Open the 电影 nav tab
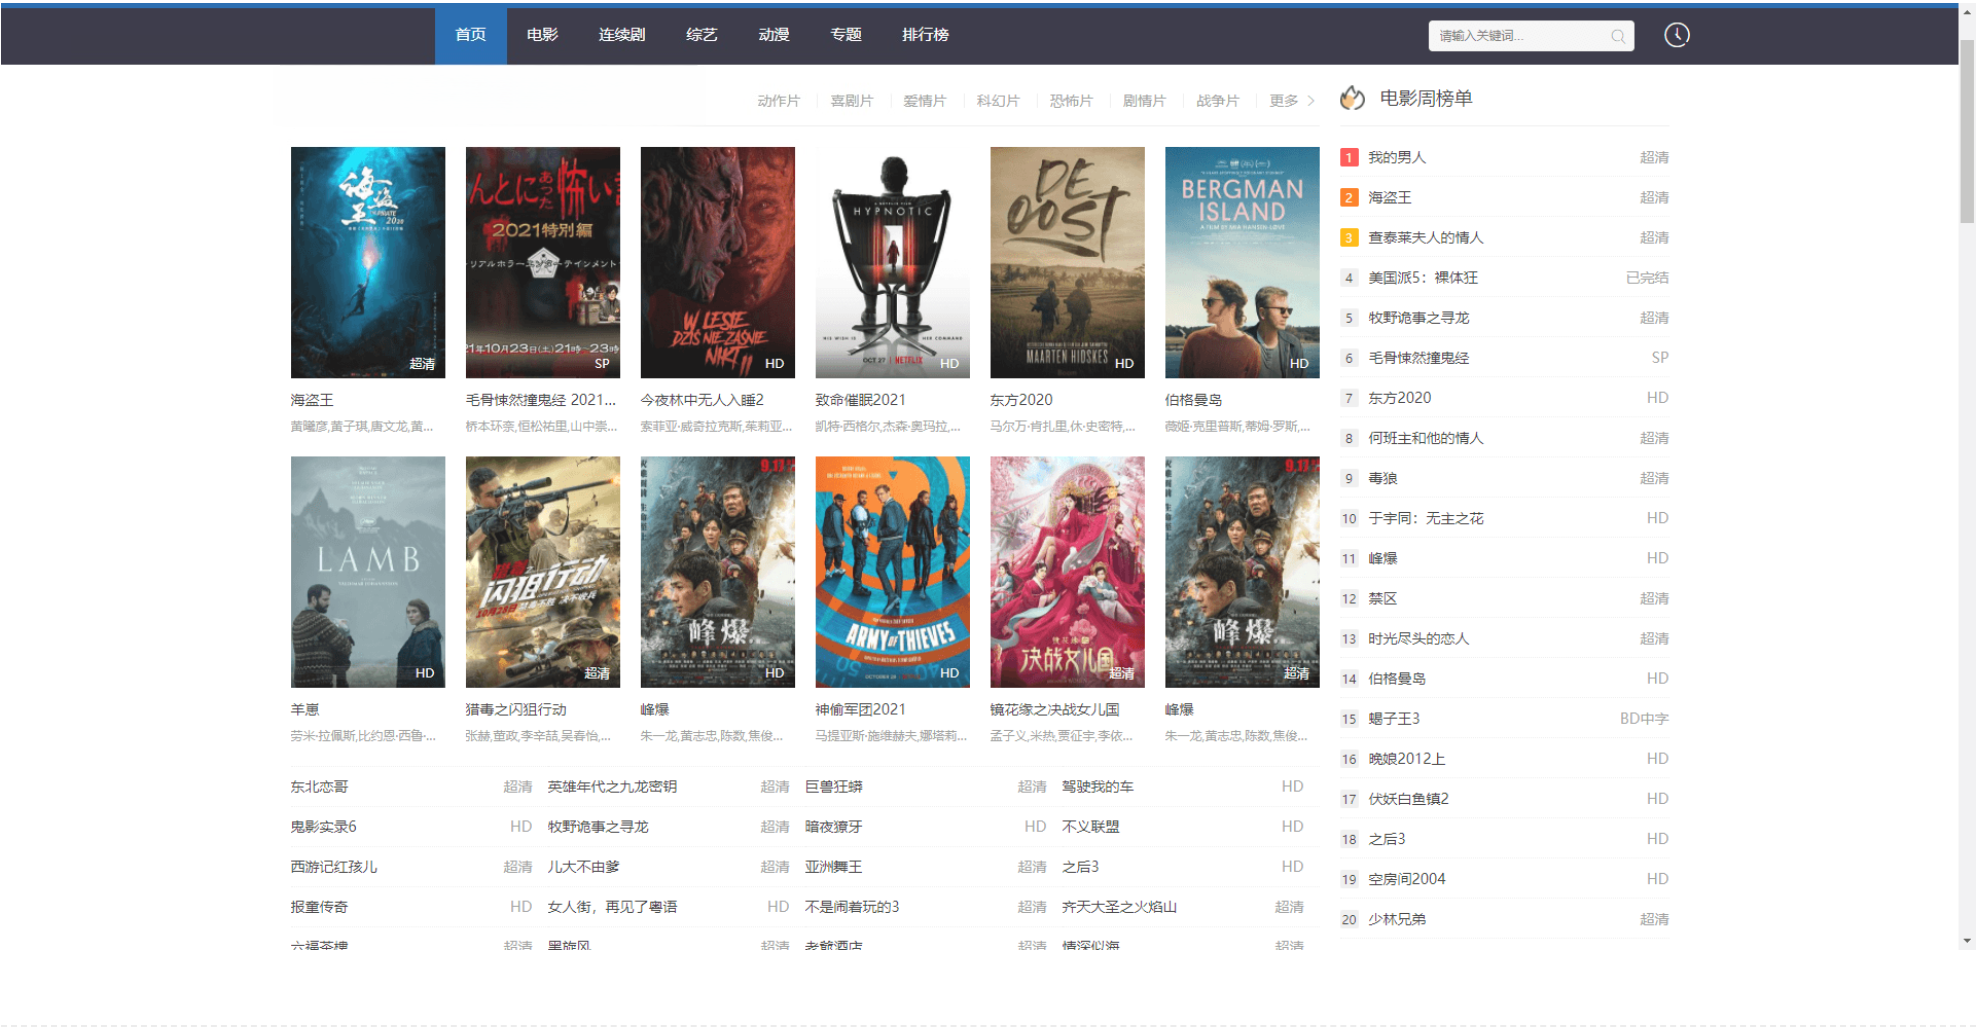The image size is (1981, 1034). (x=542, y=35)
